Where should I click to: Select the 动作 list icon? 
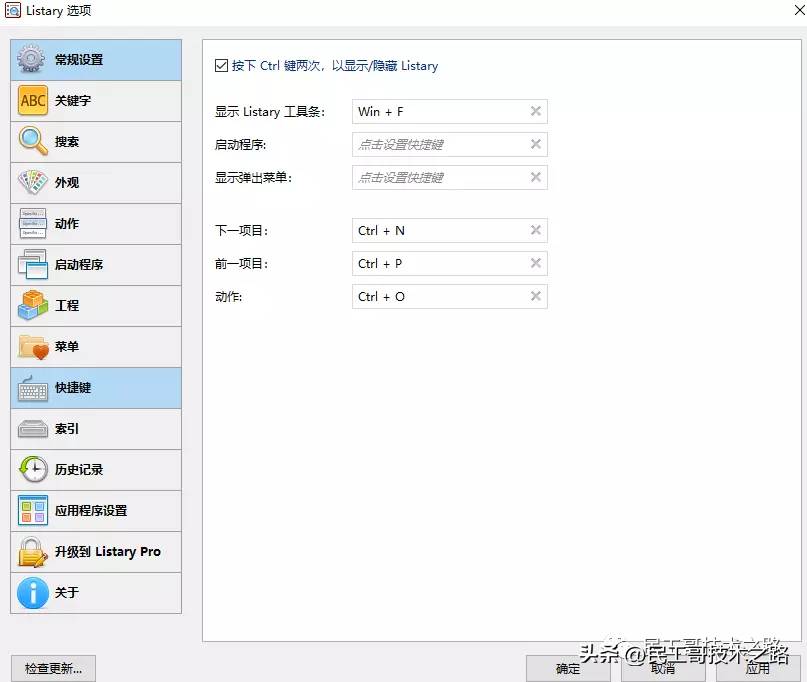(x=33, y=223)
